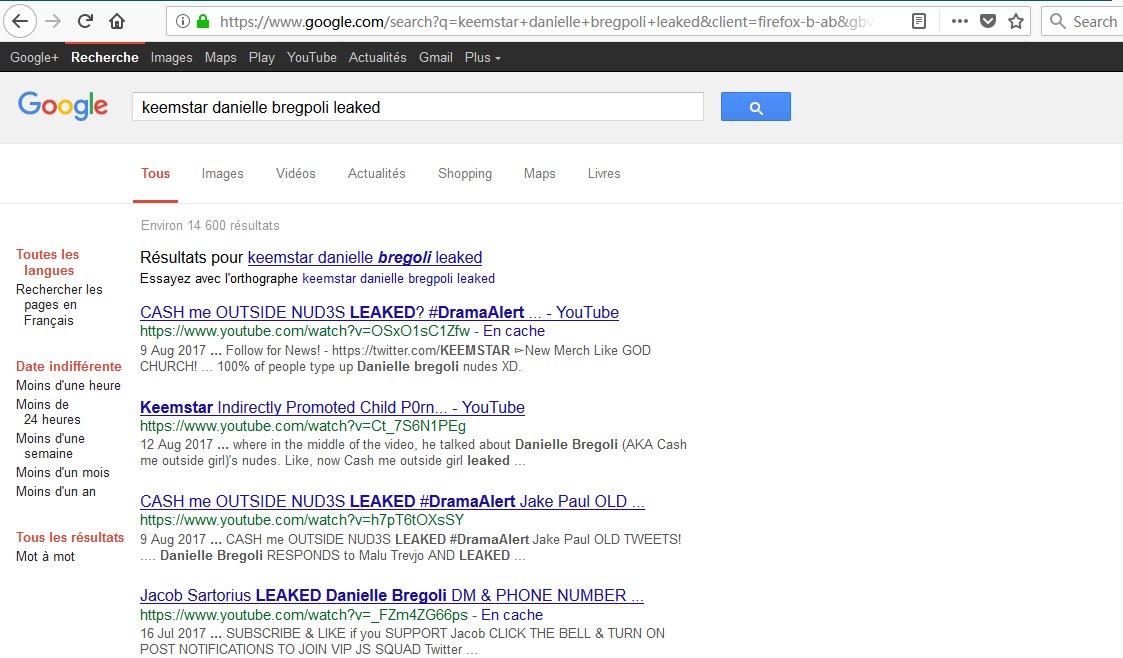1123x658 pixels.
Task: Click the magnifier in Firefox search box
Action: click(x=1058, y=21)
